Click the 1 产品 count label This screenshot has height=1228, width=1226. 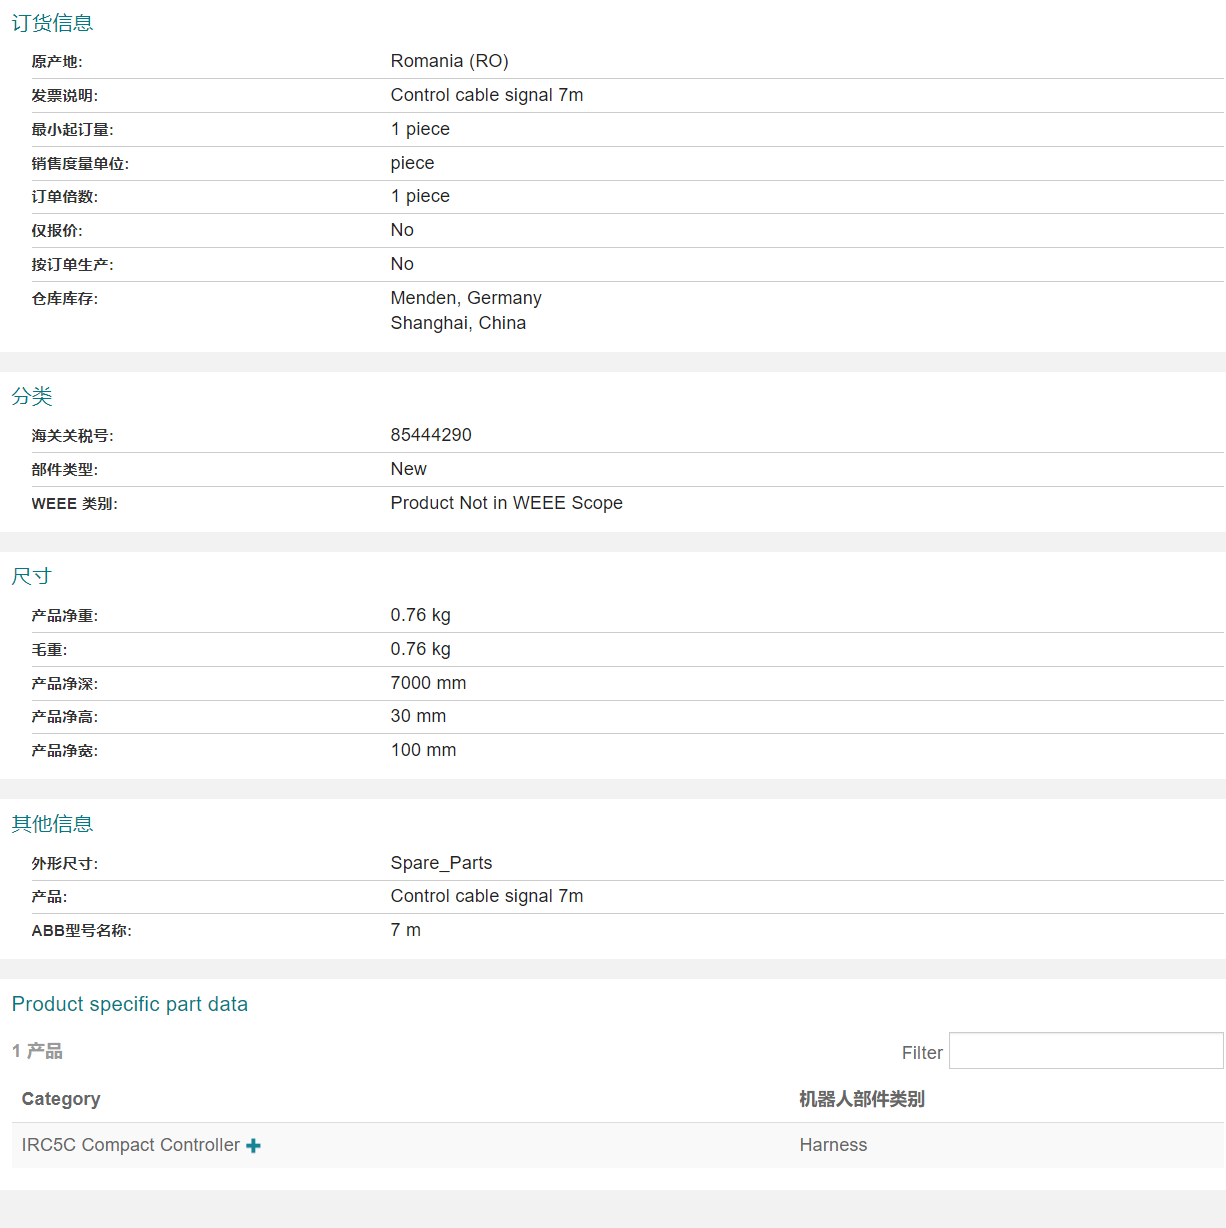(37, 1051)
